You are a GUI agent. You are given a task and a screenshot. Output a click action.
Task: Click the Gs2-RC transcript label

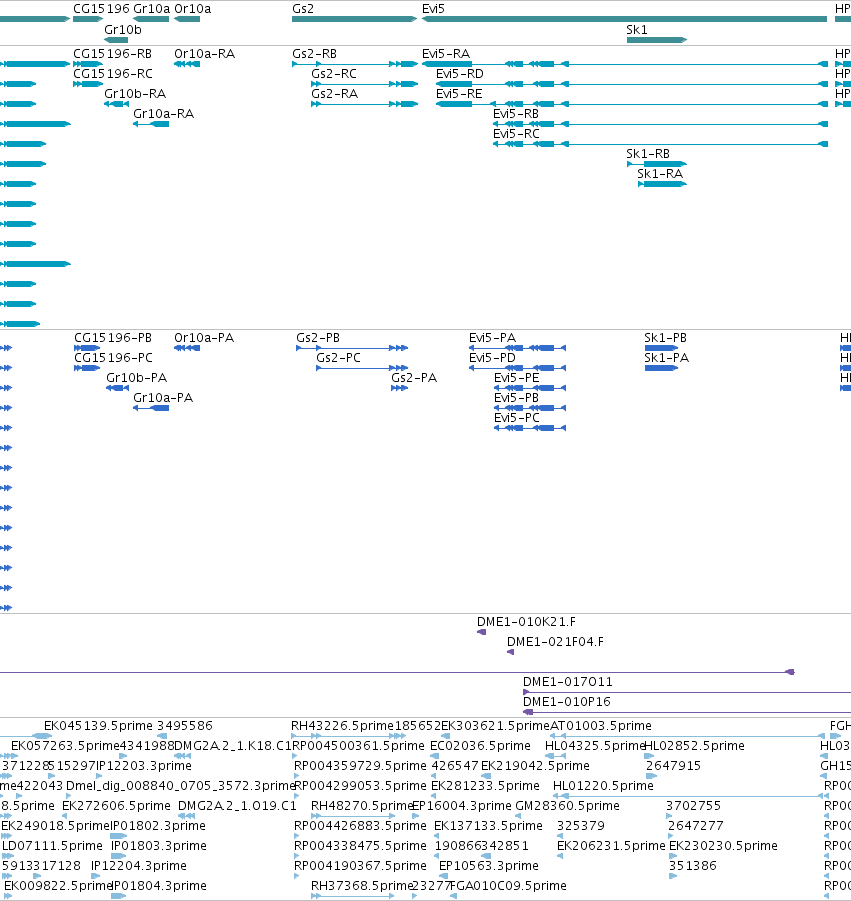[334, 74]
